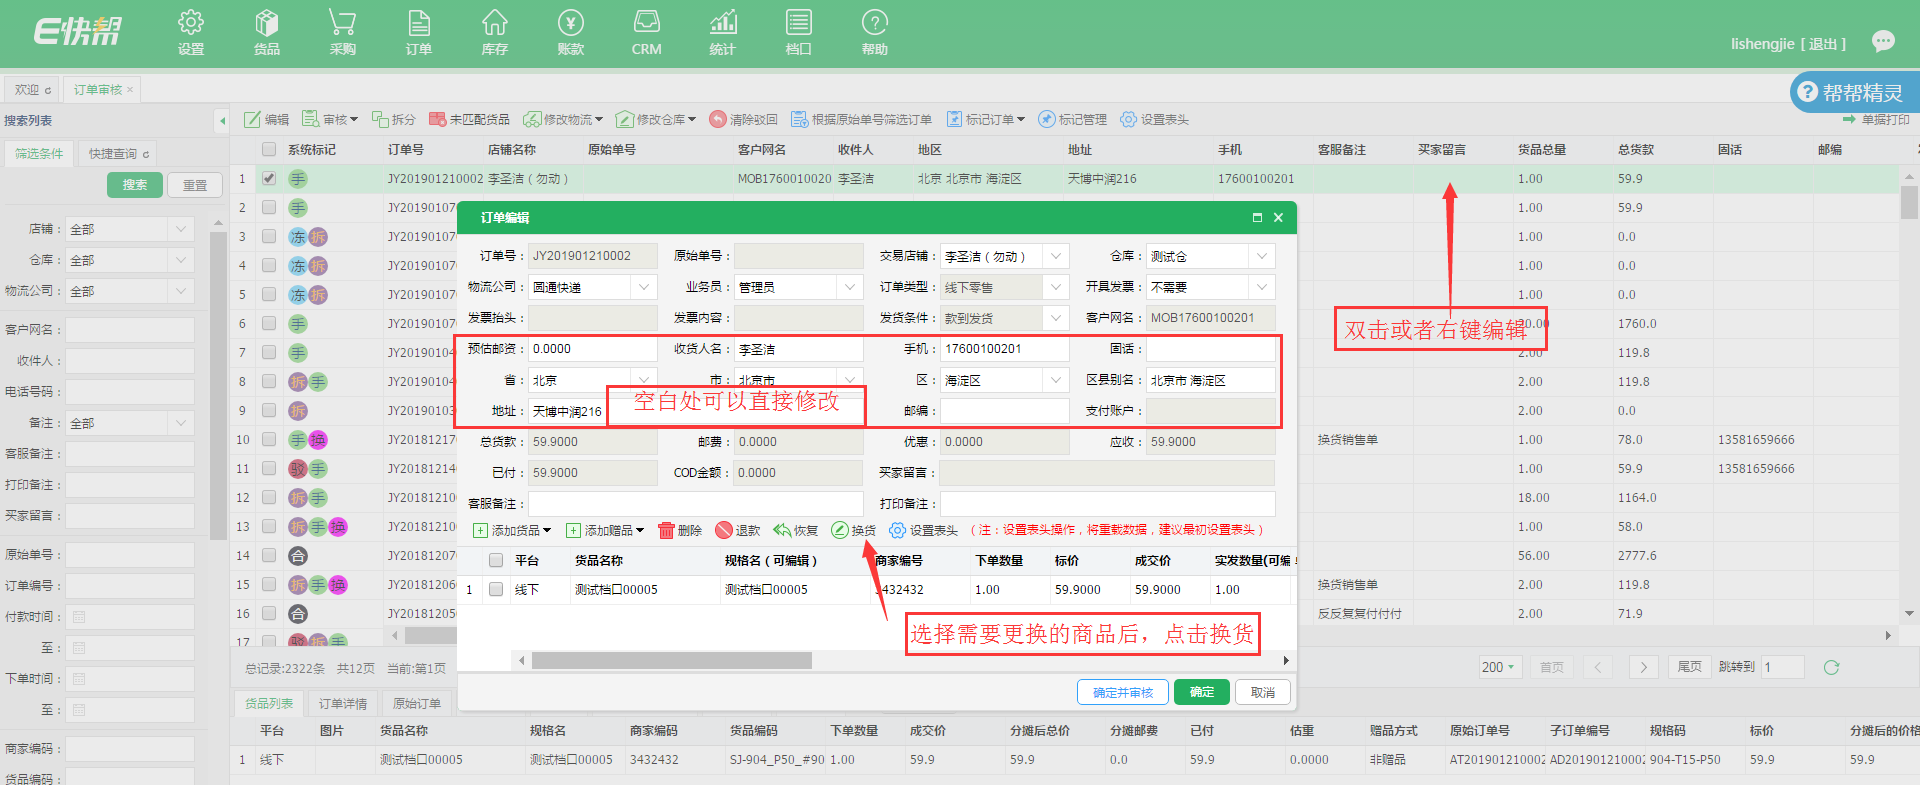The width and height of the screenshot is (1920, 785).
Task: Click the 客服备注 input in dialog
Action: pos(696,503)
